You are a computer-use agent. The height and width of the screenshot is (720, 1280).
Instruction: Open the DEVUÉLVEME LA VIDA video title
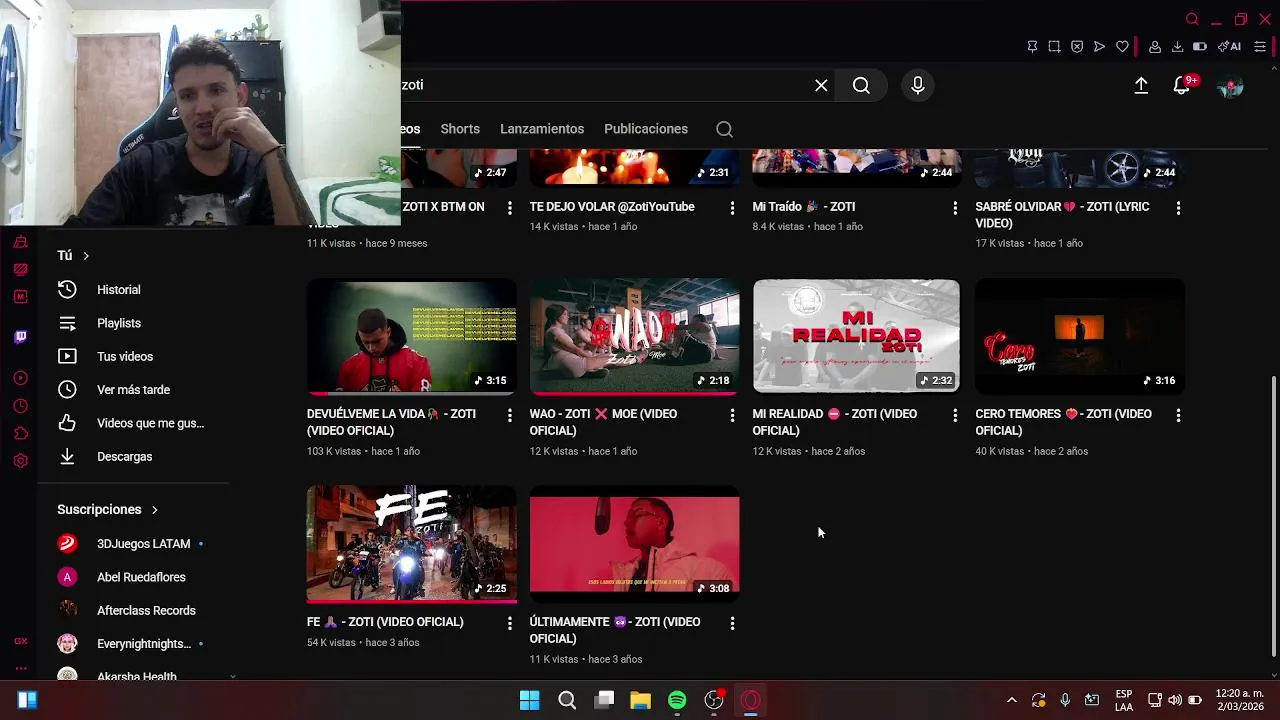tap(391, 422)
